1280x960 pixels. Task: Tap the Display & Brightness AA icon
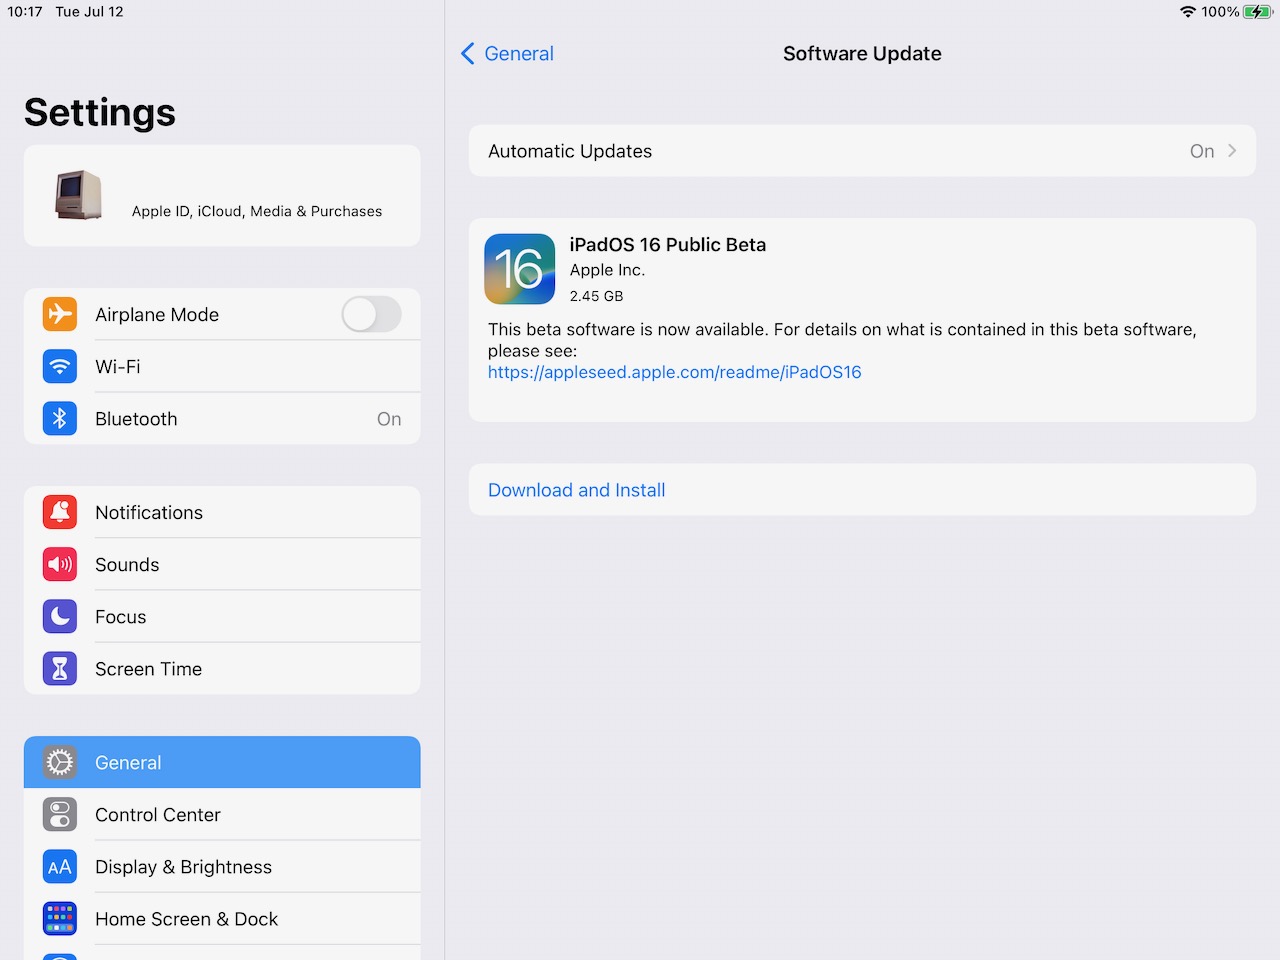click(x=60, y=866)
